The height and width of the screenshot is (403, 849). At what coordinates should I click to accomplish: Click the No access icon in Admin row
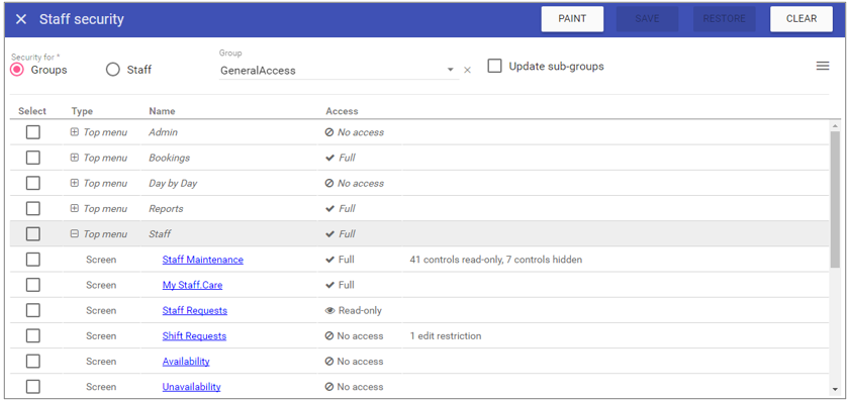click(330, 132)
